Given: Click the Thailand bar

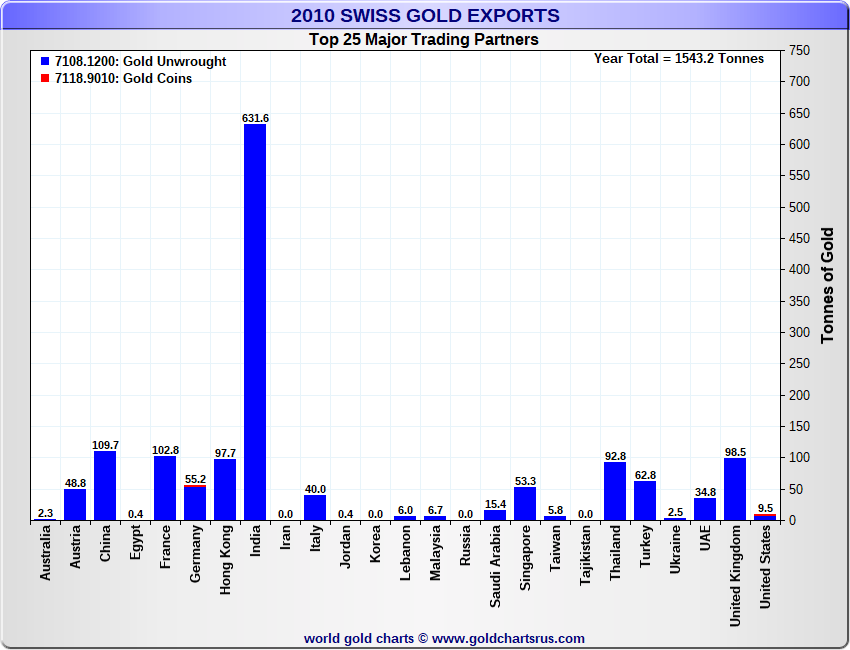Looking at the screenshot, I should [x=615, y=492].
